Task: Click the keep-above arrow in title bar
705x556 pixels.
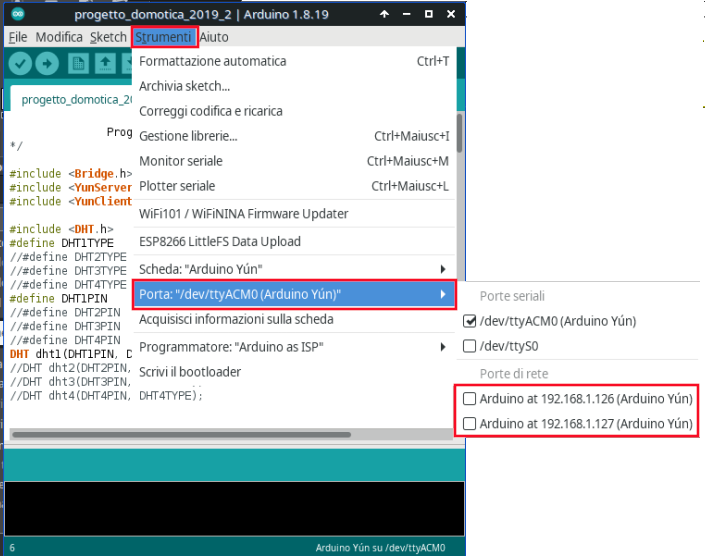Action: click(x=383, y=14)
